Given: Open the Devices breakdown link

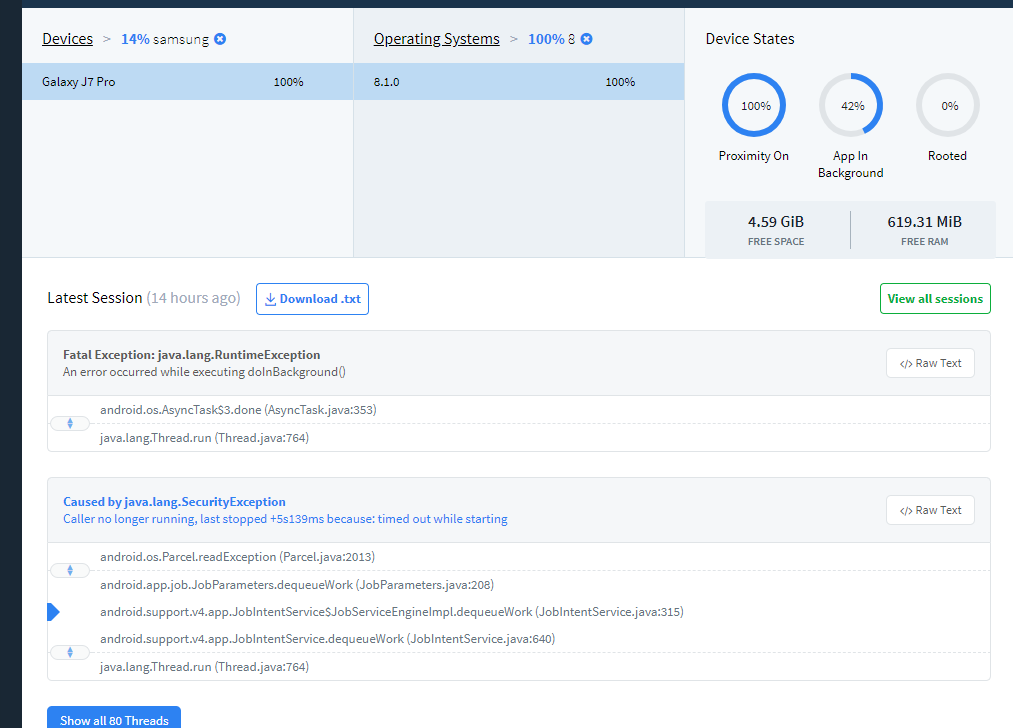Looking at the screenshot, I should point(67,39).
